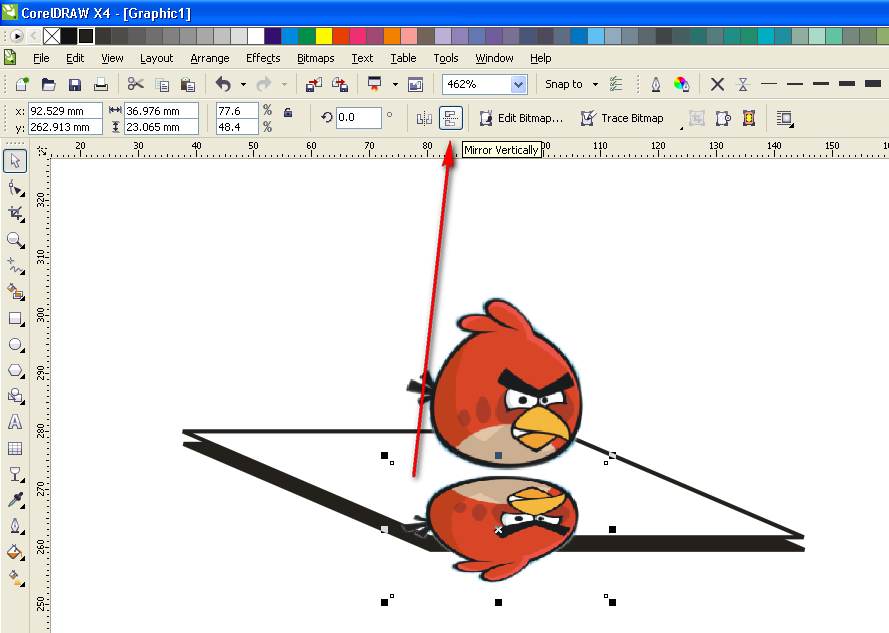Screen dimensions: 889x633
Task: Select the Shape tool
Action: click(15, 187)
